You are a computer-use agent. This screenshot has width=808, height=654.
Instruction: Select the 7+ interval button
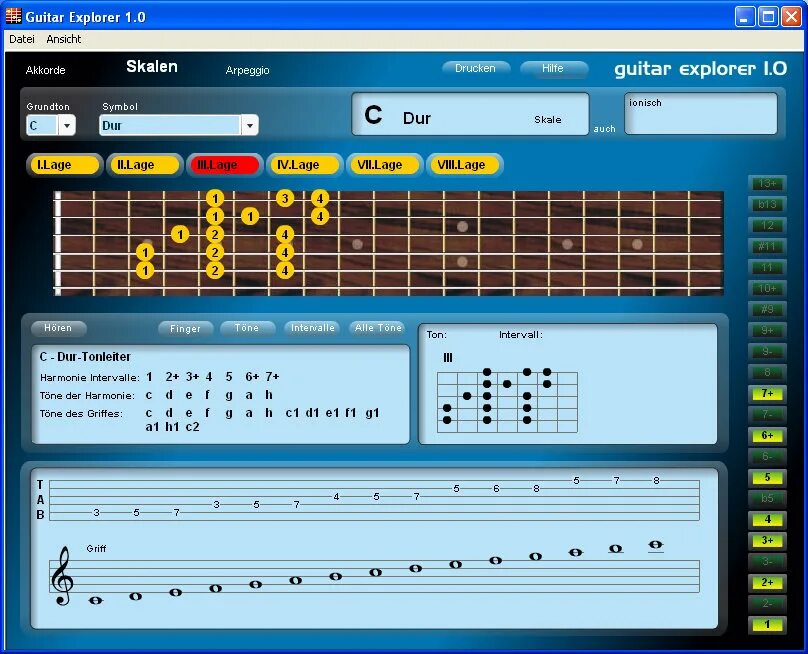(x=766, y=394)
